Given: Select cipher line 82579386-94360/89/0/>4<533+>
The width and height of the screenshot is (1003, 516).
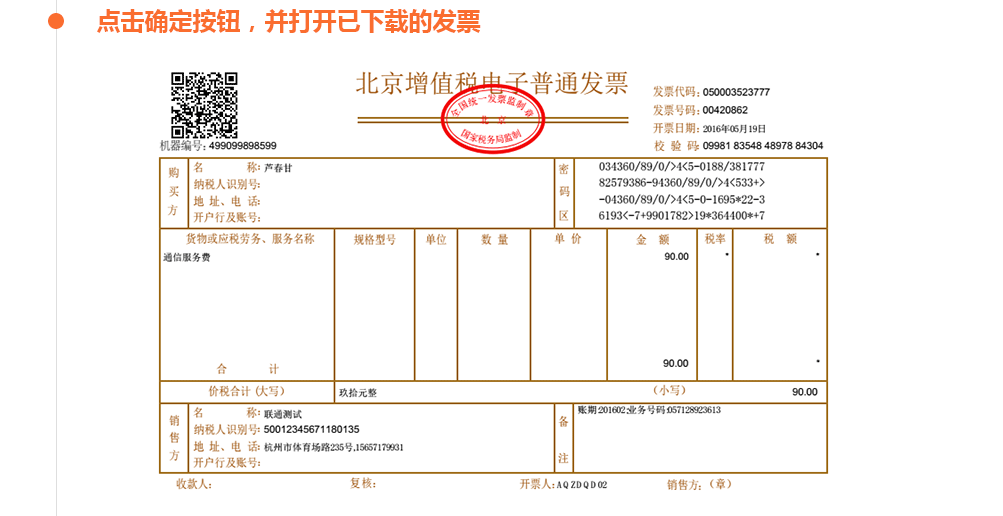Looking at the screenshot, I should pos(682,183).
